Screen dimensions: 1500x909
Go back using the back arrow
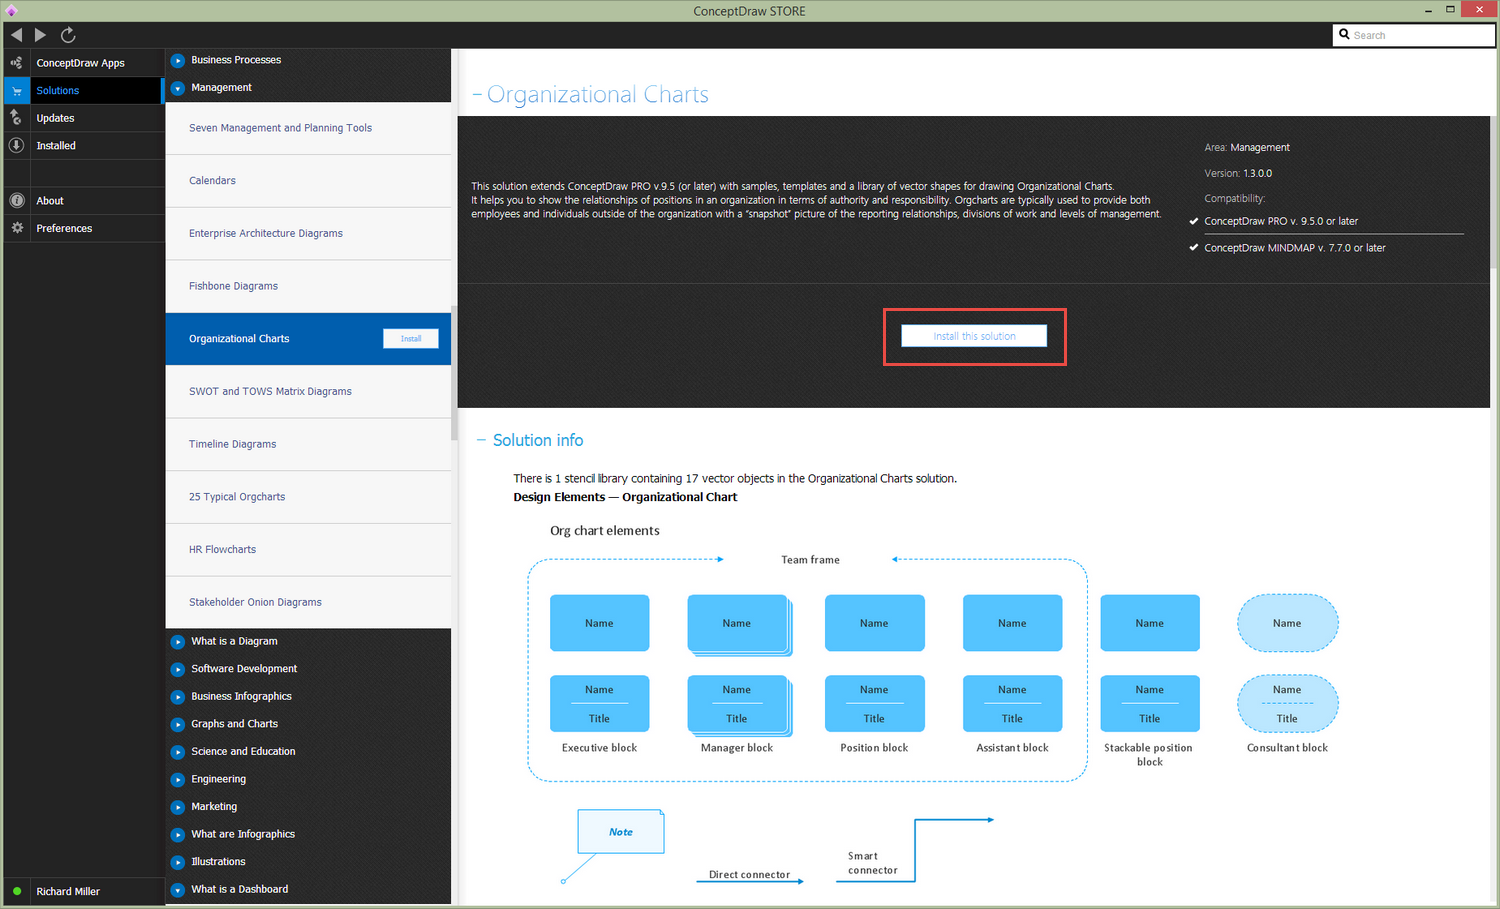[x=16, y=35]
